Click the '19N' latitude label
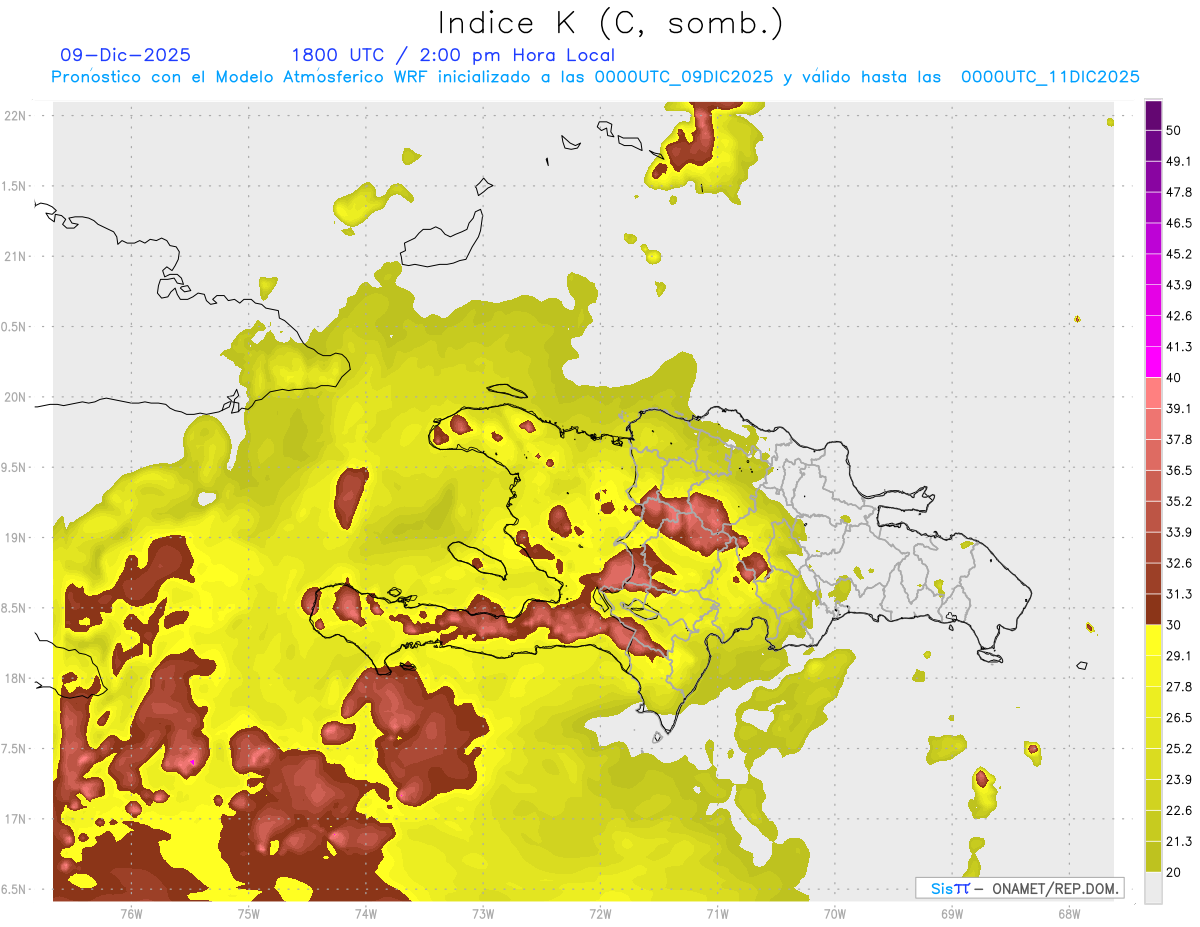This screenshot has width=1200, height=927. click(15, 537)
